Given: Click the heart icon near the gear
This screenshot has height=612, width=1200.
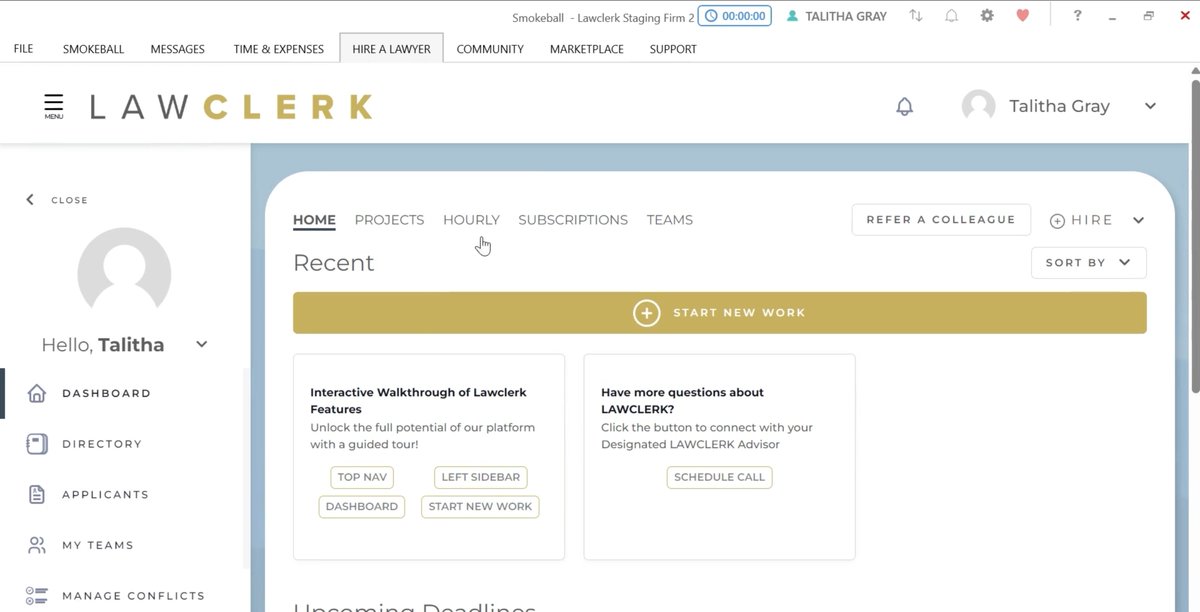Looking at the screenshot, I should pyautogui.click(x=1022, y=15).
